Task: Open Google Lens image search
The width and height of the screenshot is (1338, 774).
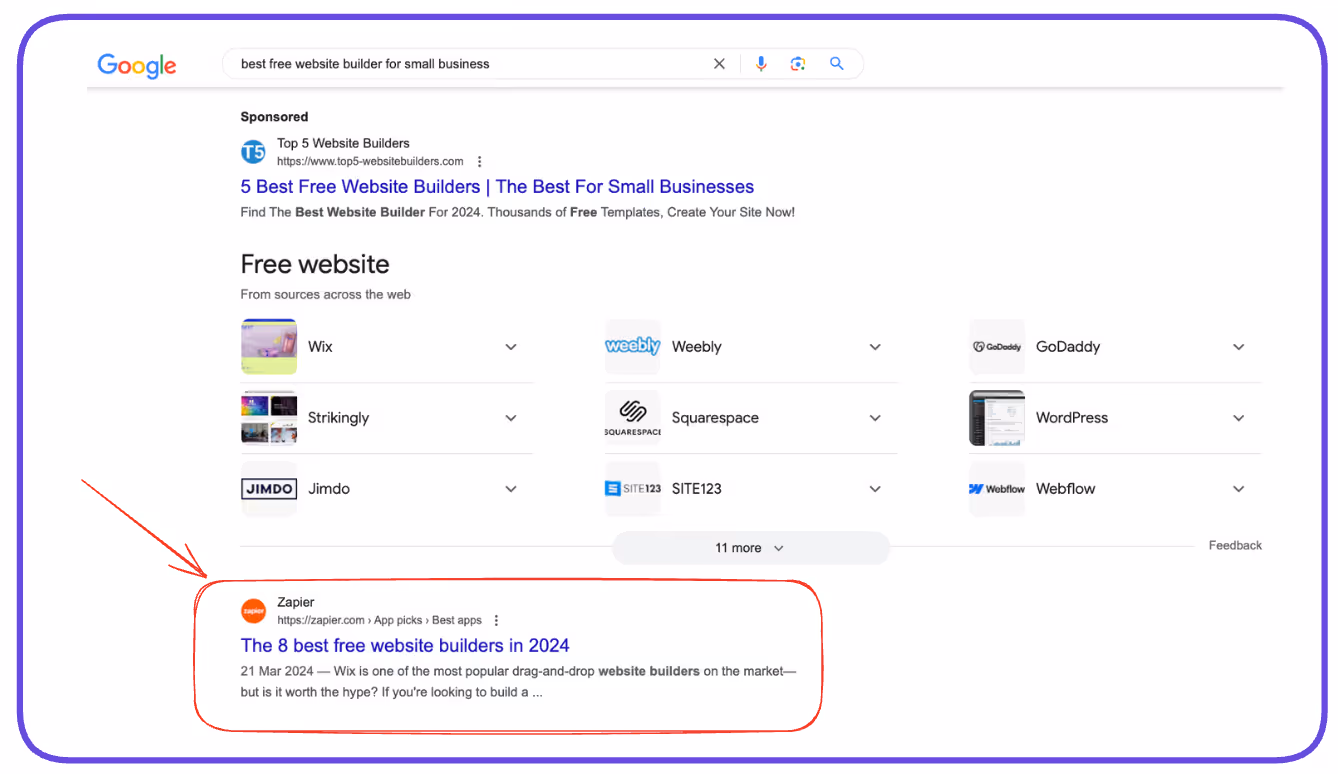Action: click(797, 64)
